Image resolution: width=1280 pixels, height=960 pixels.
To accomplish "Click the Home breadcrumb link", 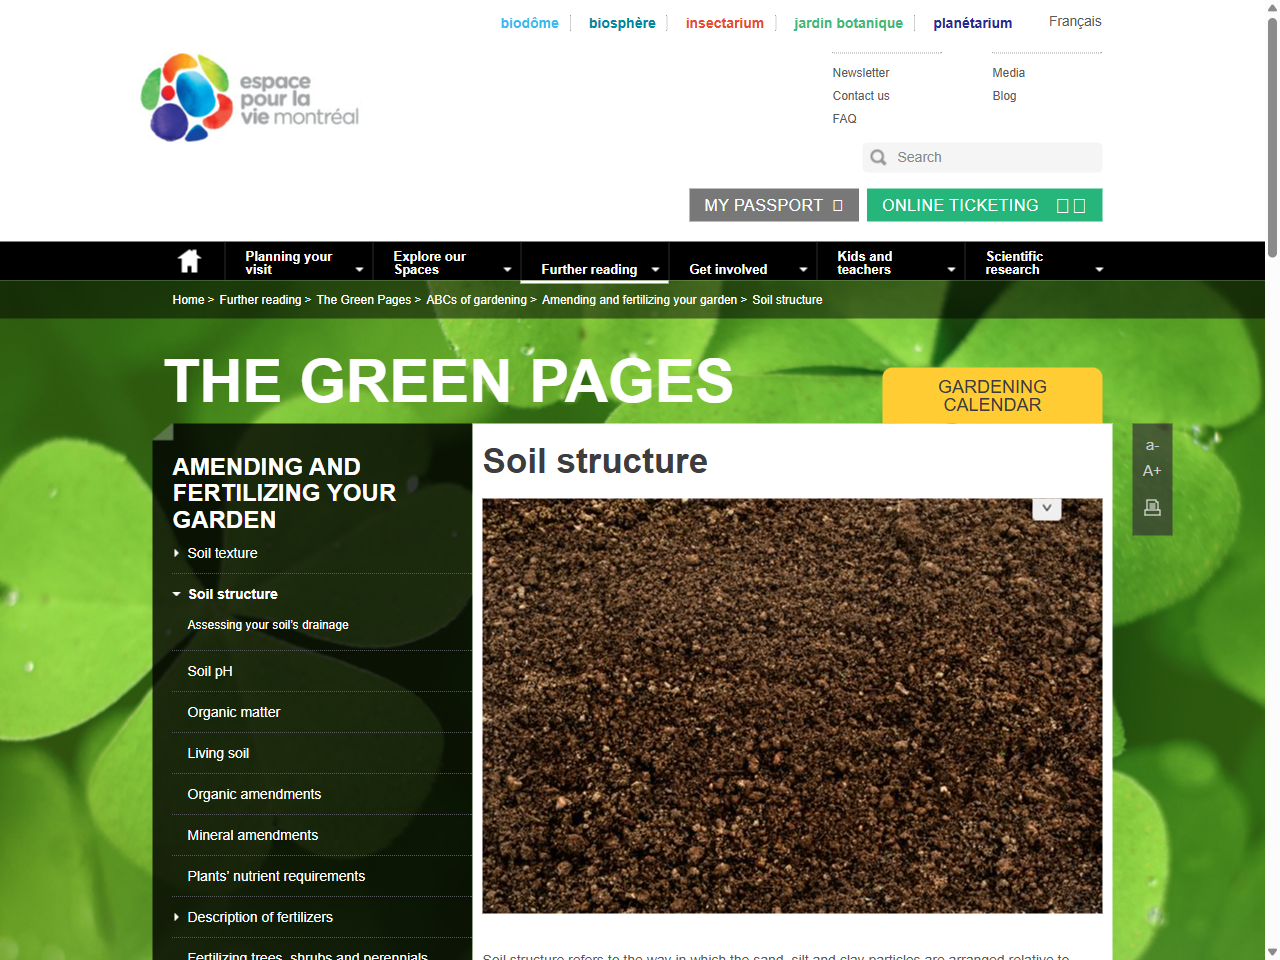I will tap(188, 300).
